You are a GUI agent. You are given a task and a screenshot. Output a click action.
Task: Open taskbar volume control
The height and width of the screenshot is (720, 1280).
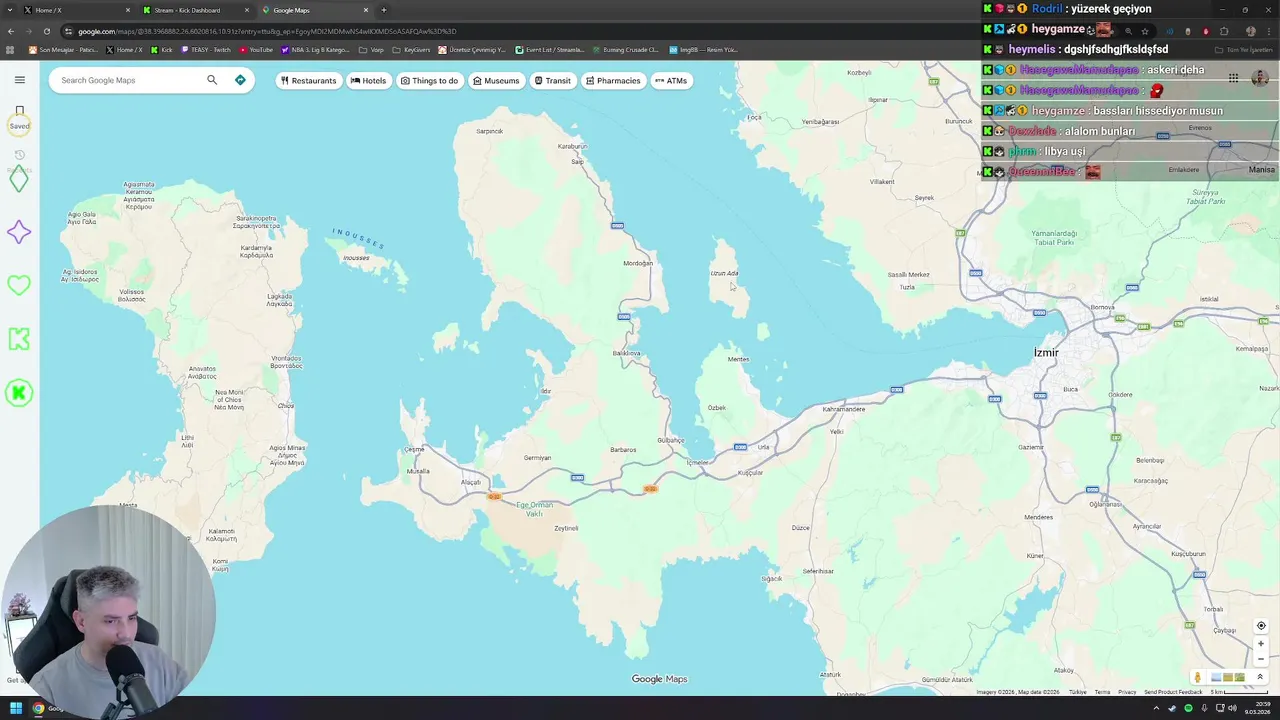point(1232,708)
